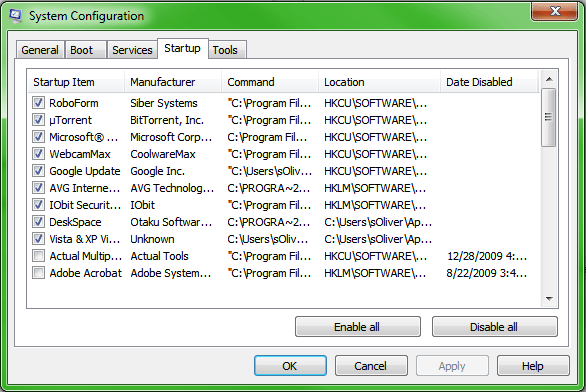Select the Google Inc. manufacturer cell
This screenshot has width=586, height=392.
(157, 171)
